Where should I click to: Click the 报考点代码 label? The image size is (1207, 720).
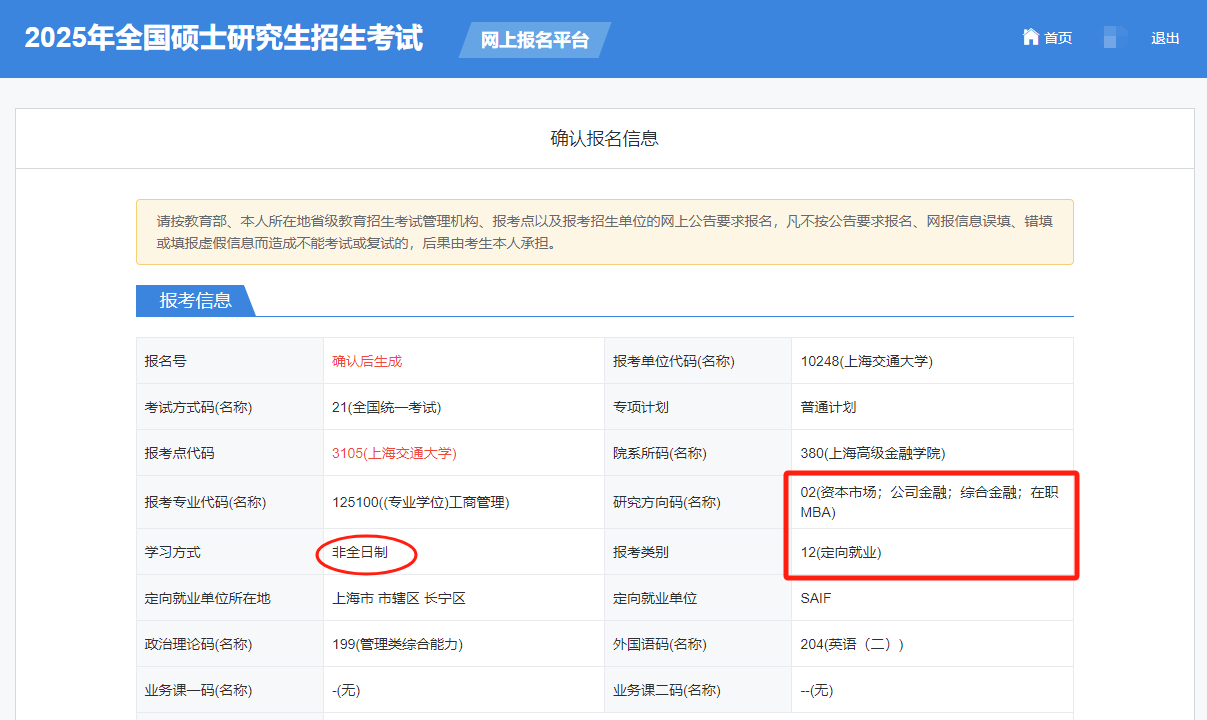click(x=179, y=453)
